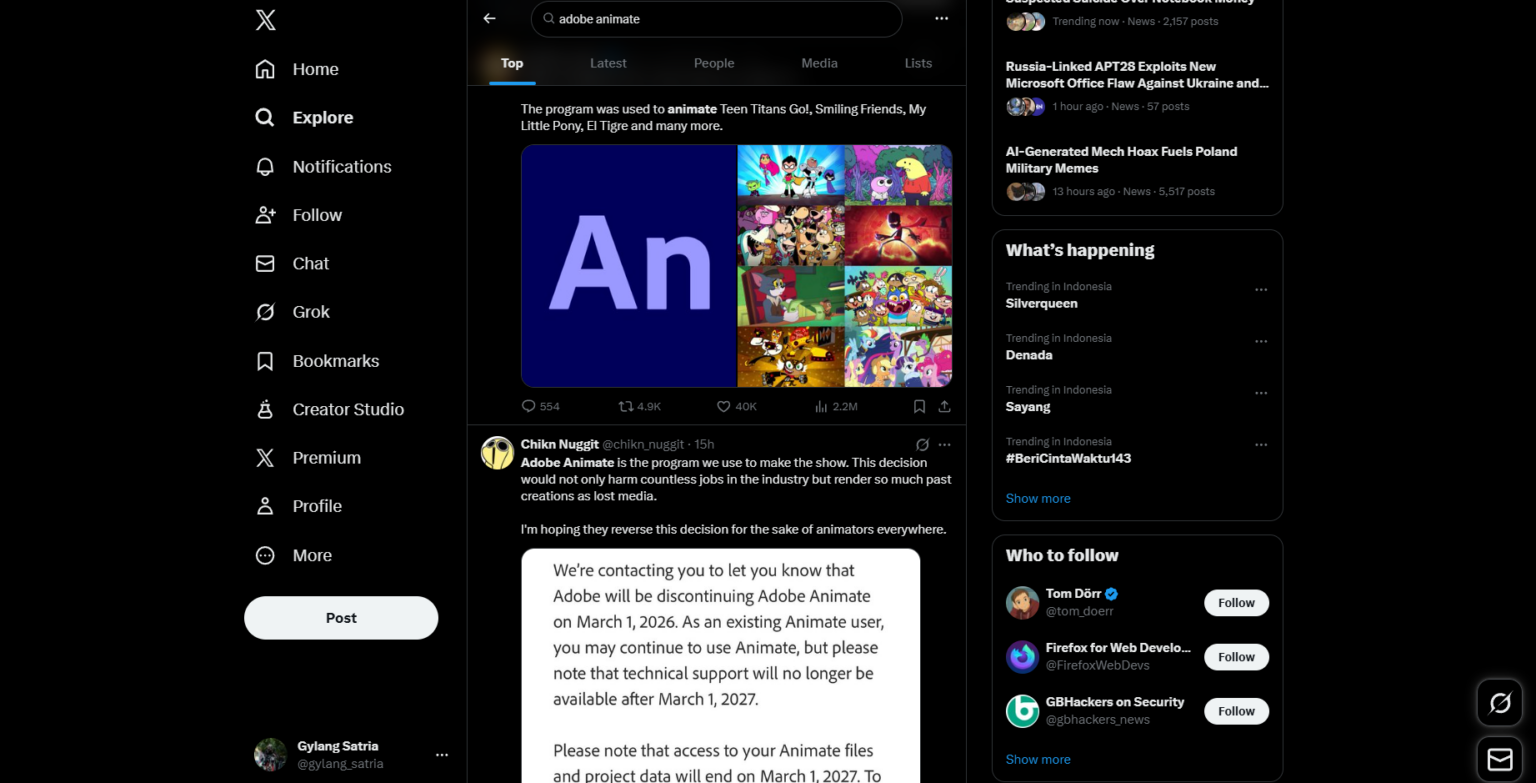
Task: Open options for #BeriCintaWaktu143 trend
Action: pyautogui.click(x=1261, y=444)
